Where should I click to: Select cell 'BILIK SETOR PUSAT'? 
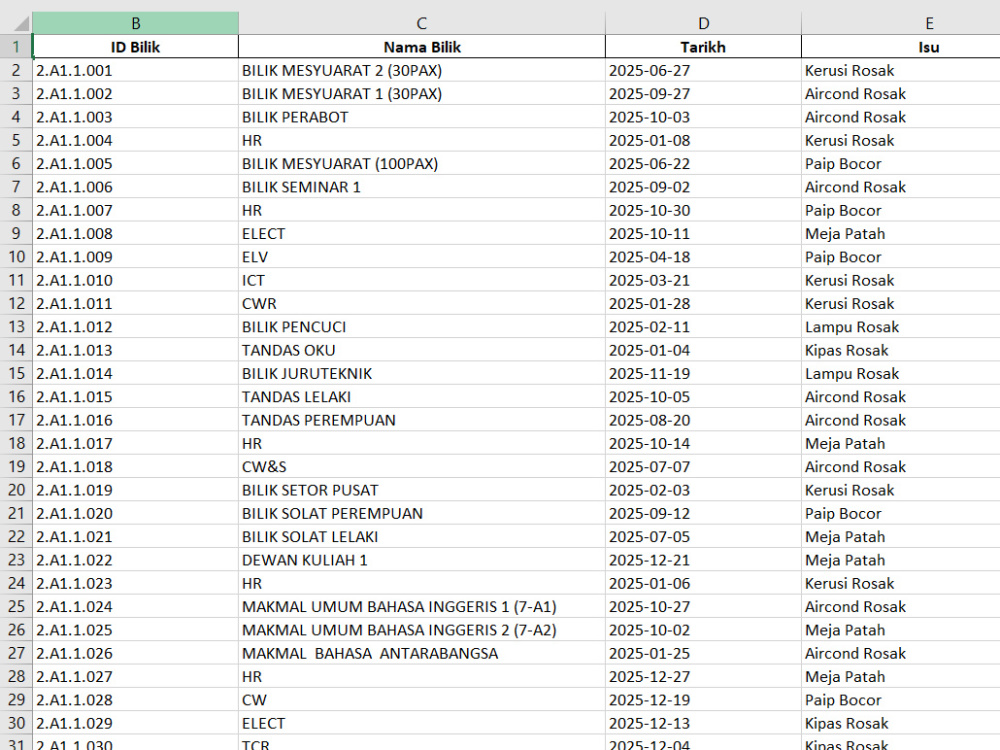click(x=422, y=490)
